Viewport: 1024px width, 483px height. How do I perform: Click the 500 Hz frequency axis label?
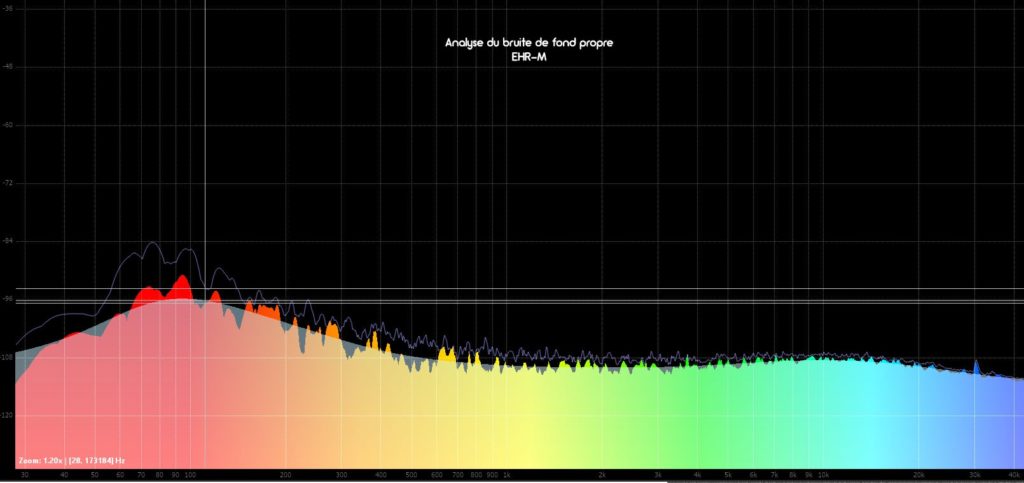point(411,475)
